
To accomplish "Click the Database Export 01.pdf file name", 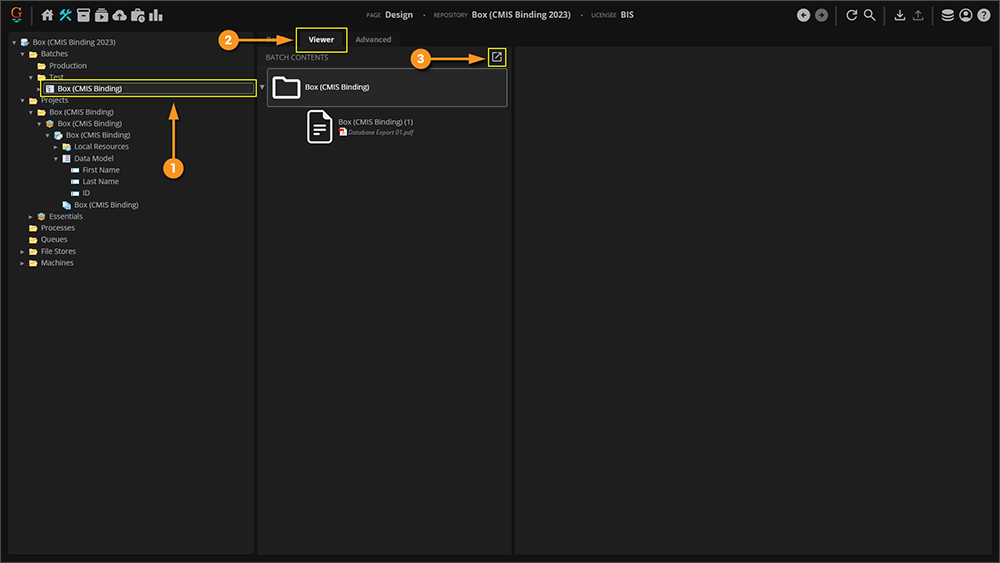I will tap(381, 133).
